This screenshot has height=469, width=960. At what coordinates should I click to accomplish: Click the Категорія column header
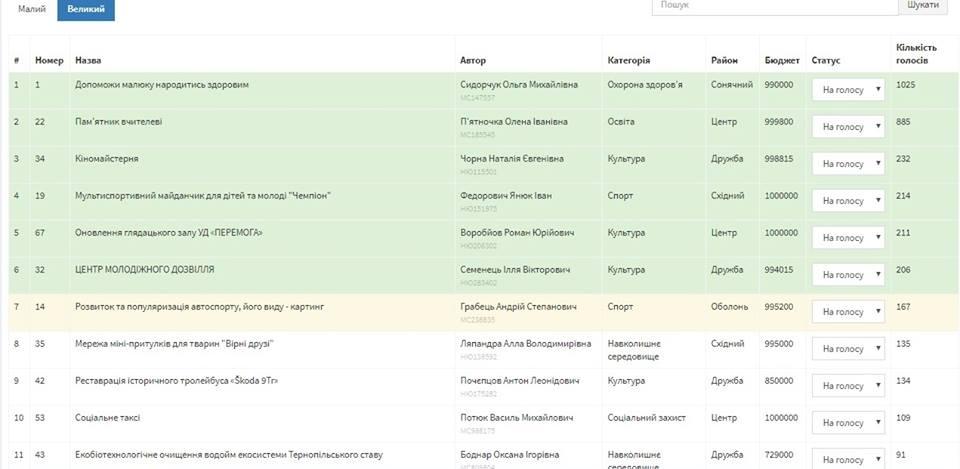click(629, 61)
